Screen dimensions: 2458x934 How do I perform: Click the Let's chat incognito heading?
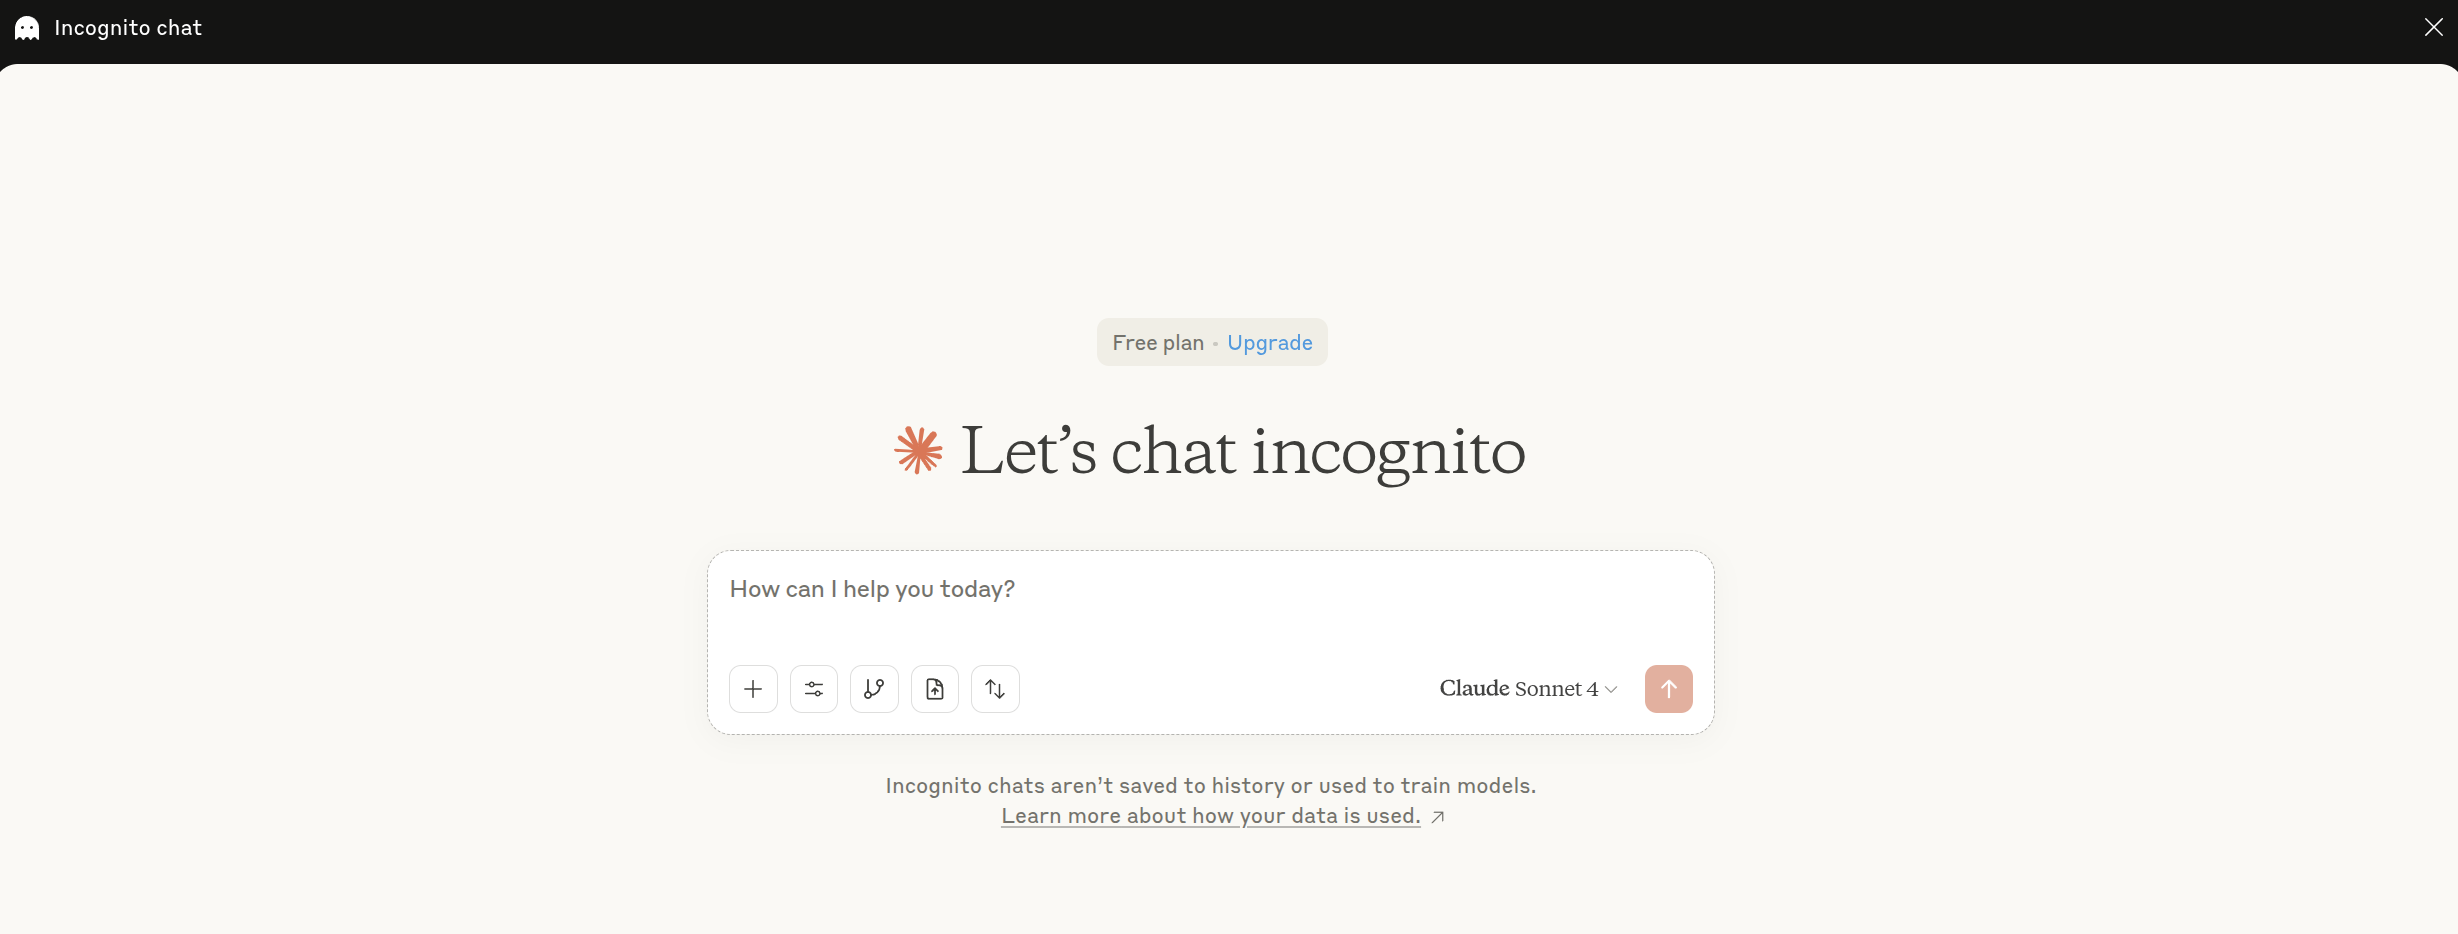pos(1243,451)
